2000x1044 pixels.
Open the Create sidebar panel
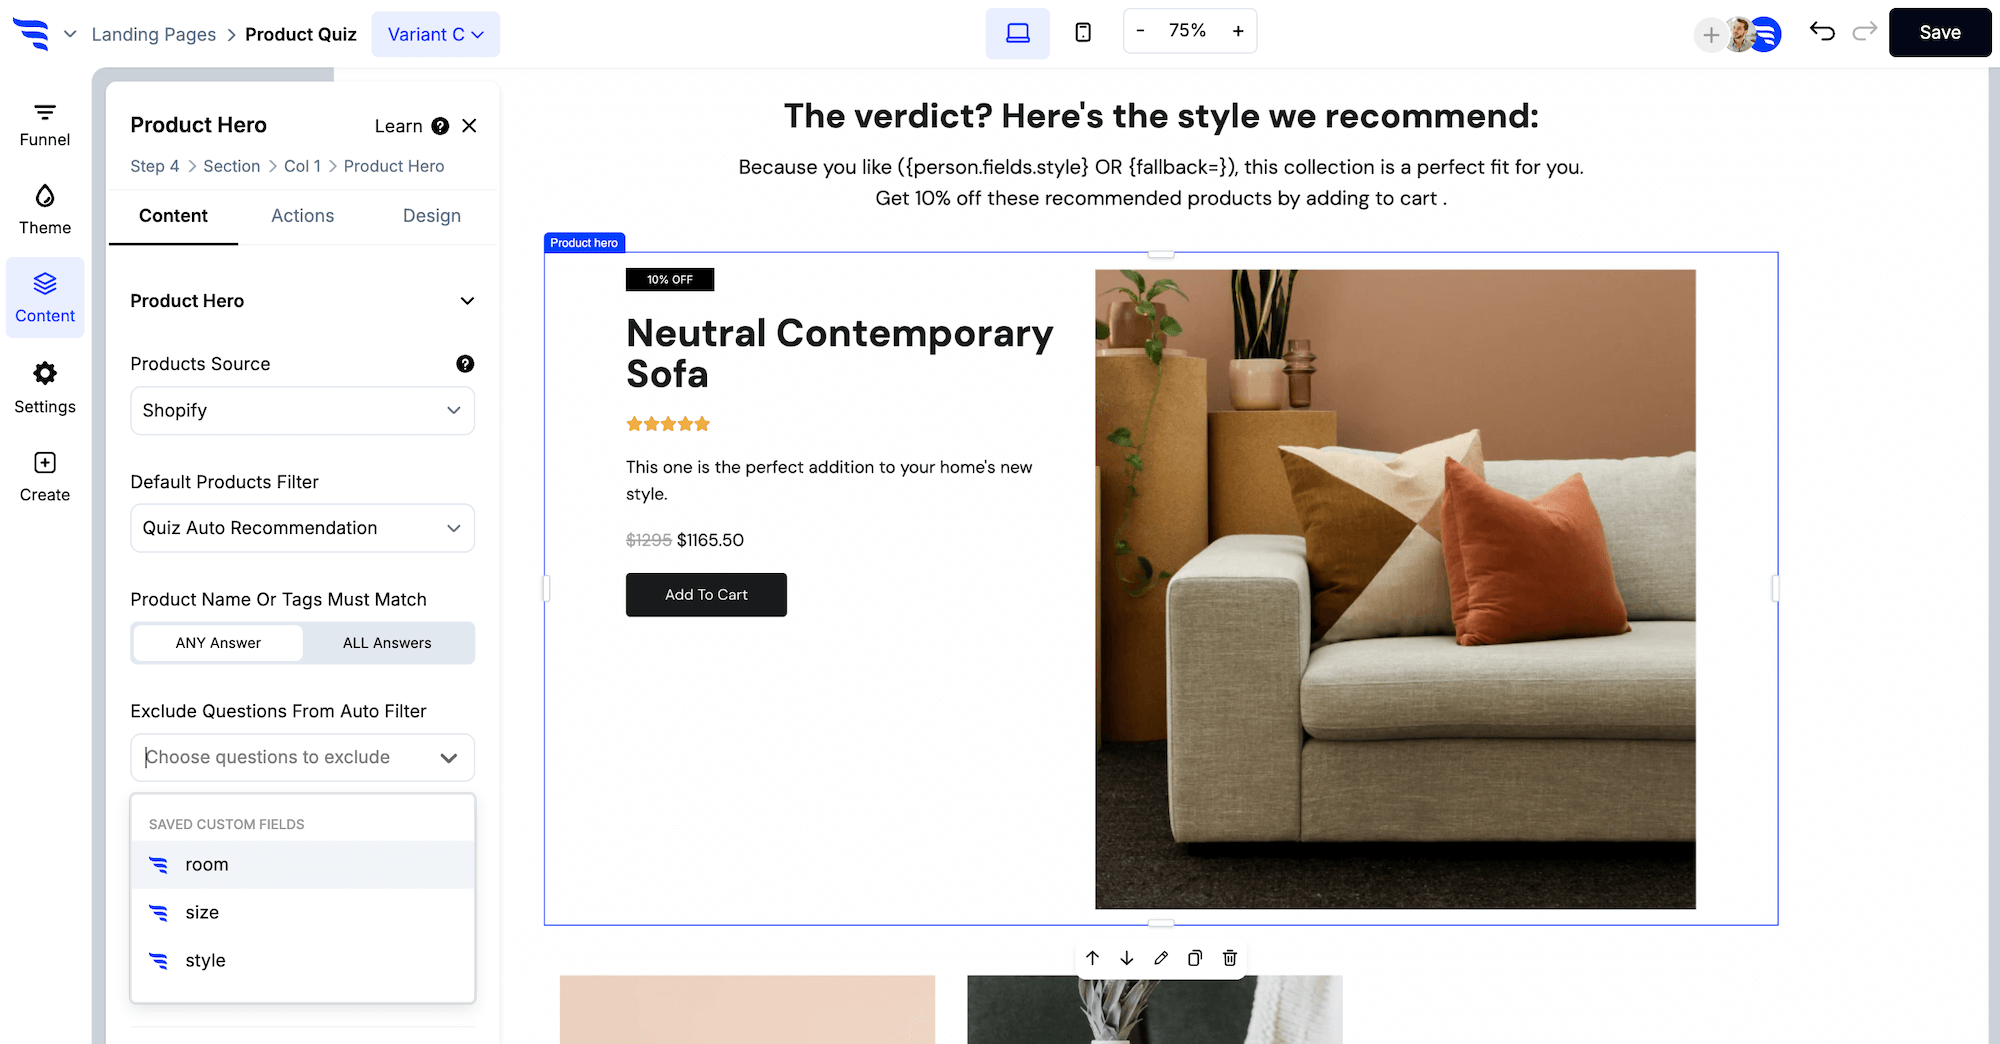(45, 477)
